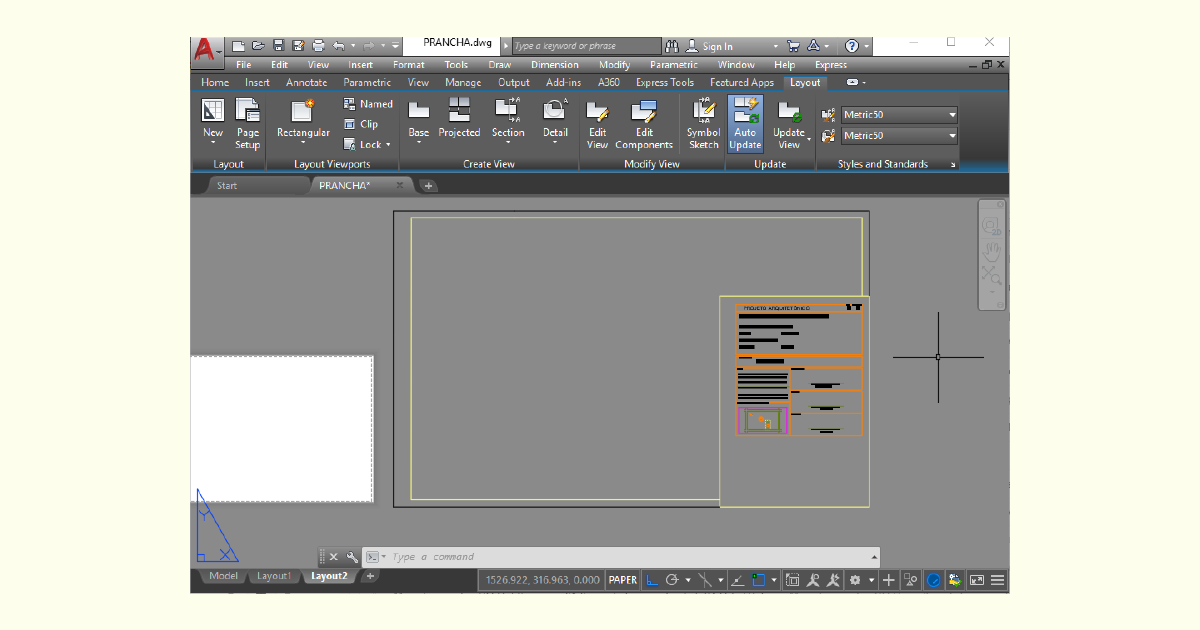Screen dimensions: 1200x630
Task: Open the lower Metric50 style dropdown
Action: pos(952,136)
